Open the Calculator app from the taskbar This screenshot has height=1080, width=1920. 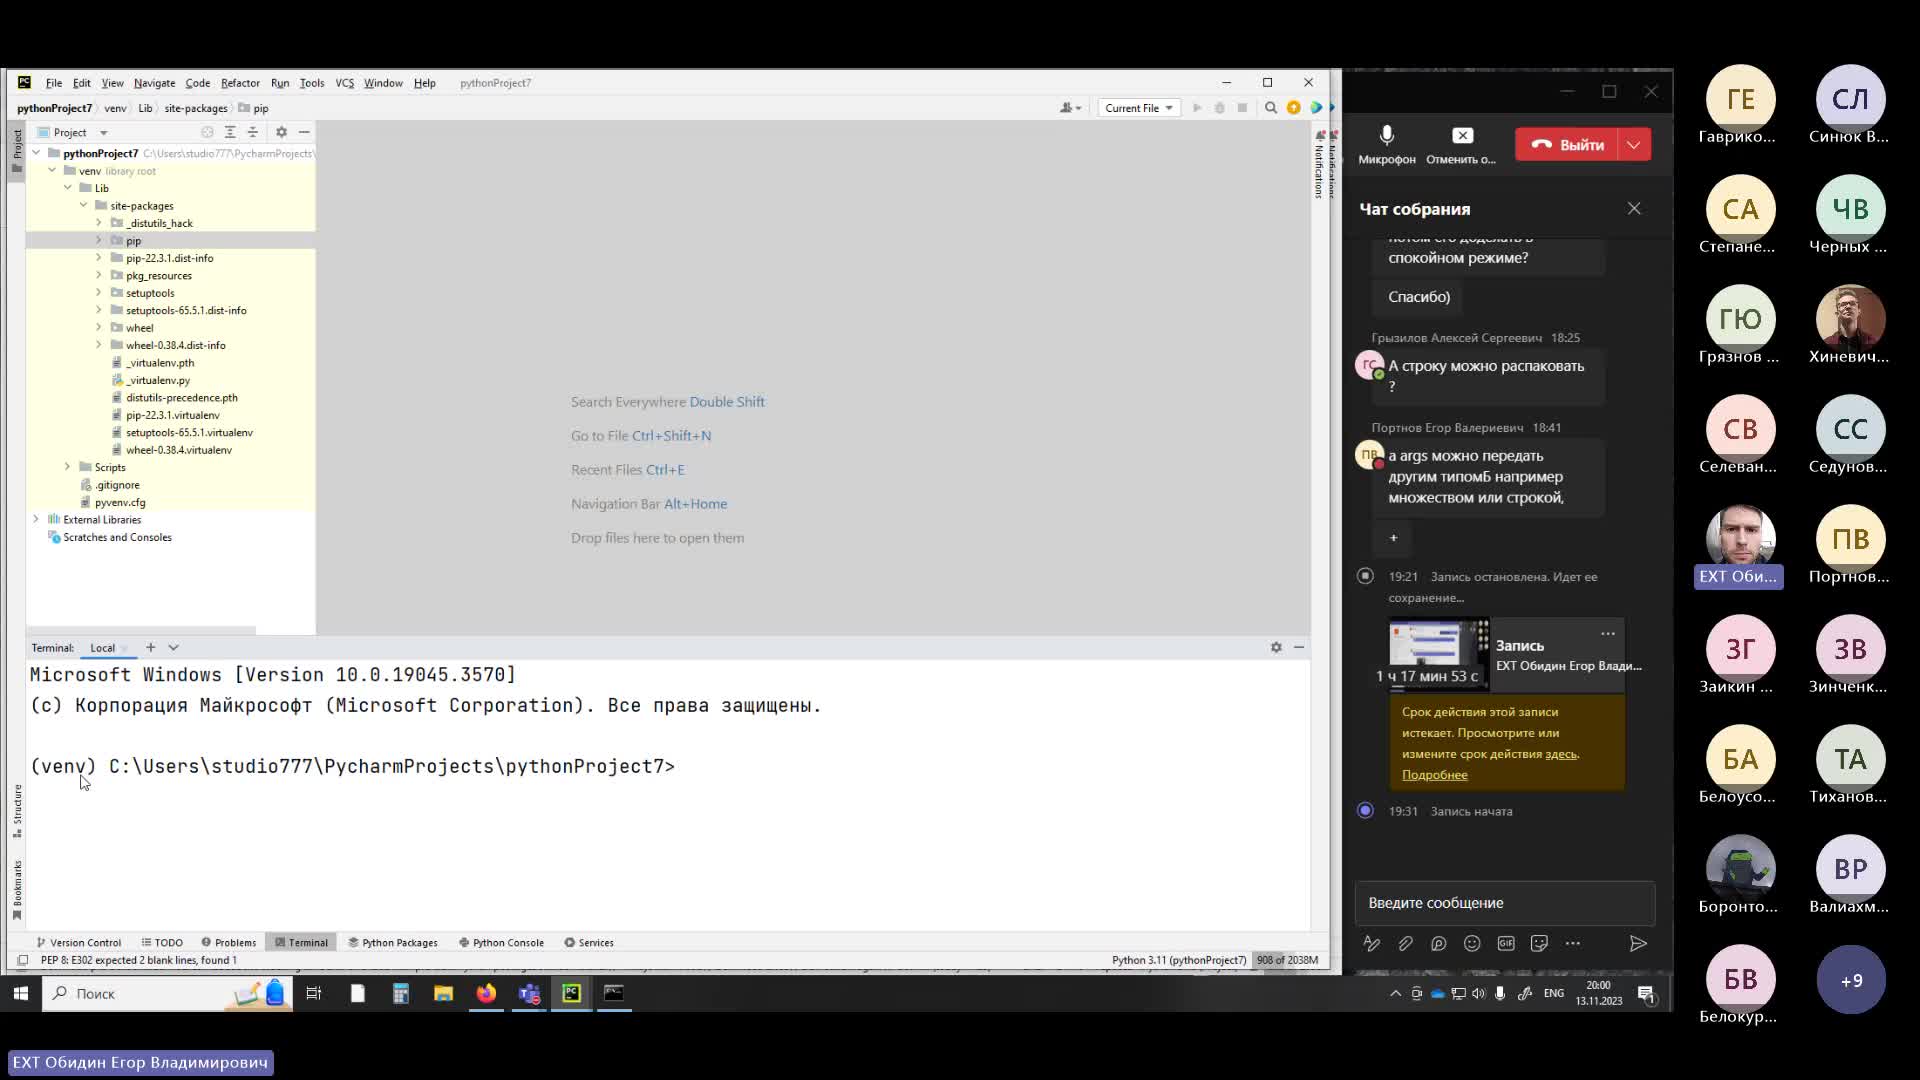[x=400, y=993]
